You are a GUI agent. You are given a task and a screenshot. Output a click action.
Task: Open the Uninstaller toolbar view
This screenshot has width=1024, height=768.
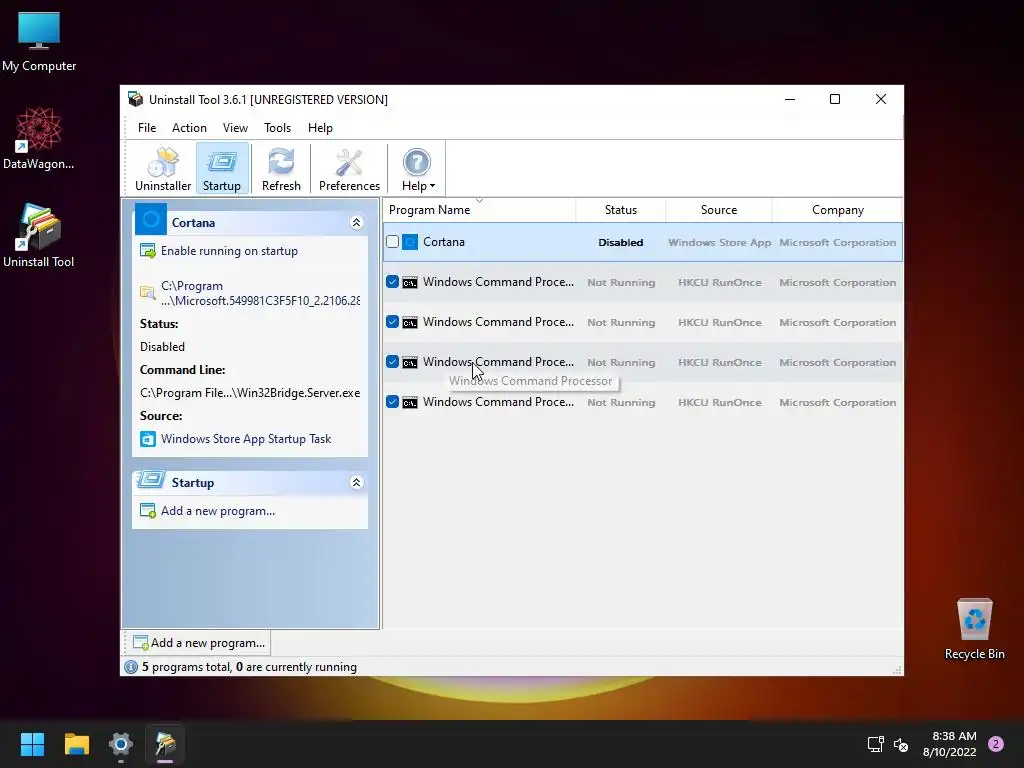tap(163, 169)
